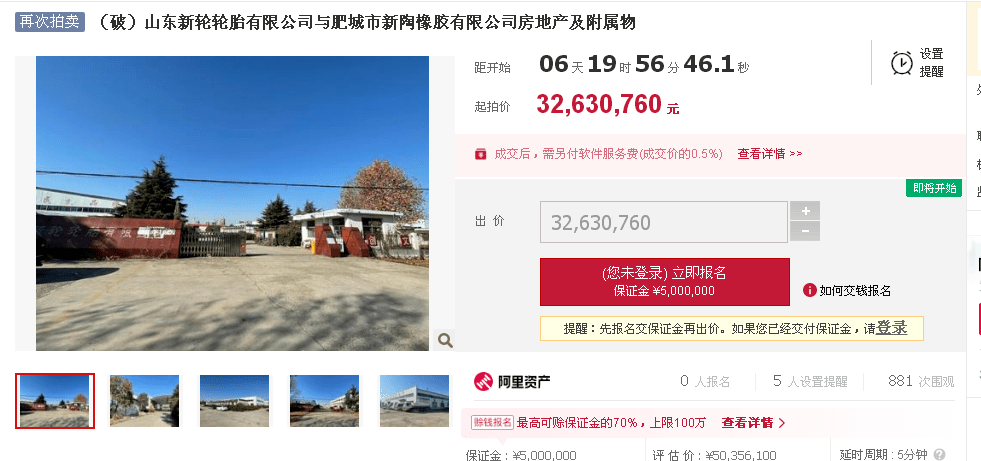Decrease bid with the minus button
Screen dimensions: 981x461
pos(805,231)
